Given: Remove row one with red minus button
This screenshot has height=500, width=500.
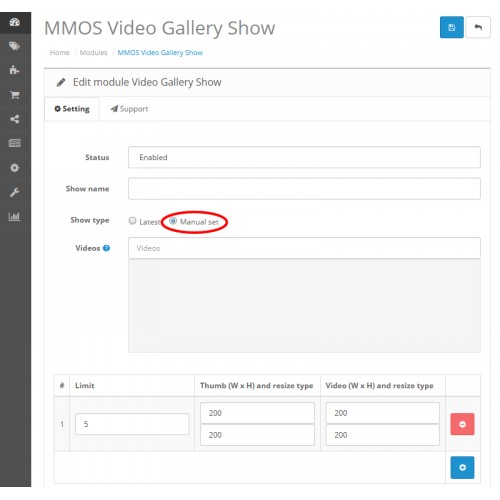Looking at the screenshot, I should click(x=462, y=424).
